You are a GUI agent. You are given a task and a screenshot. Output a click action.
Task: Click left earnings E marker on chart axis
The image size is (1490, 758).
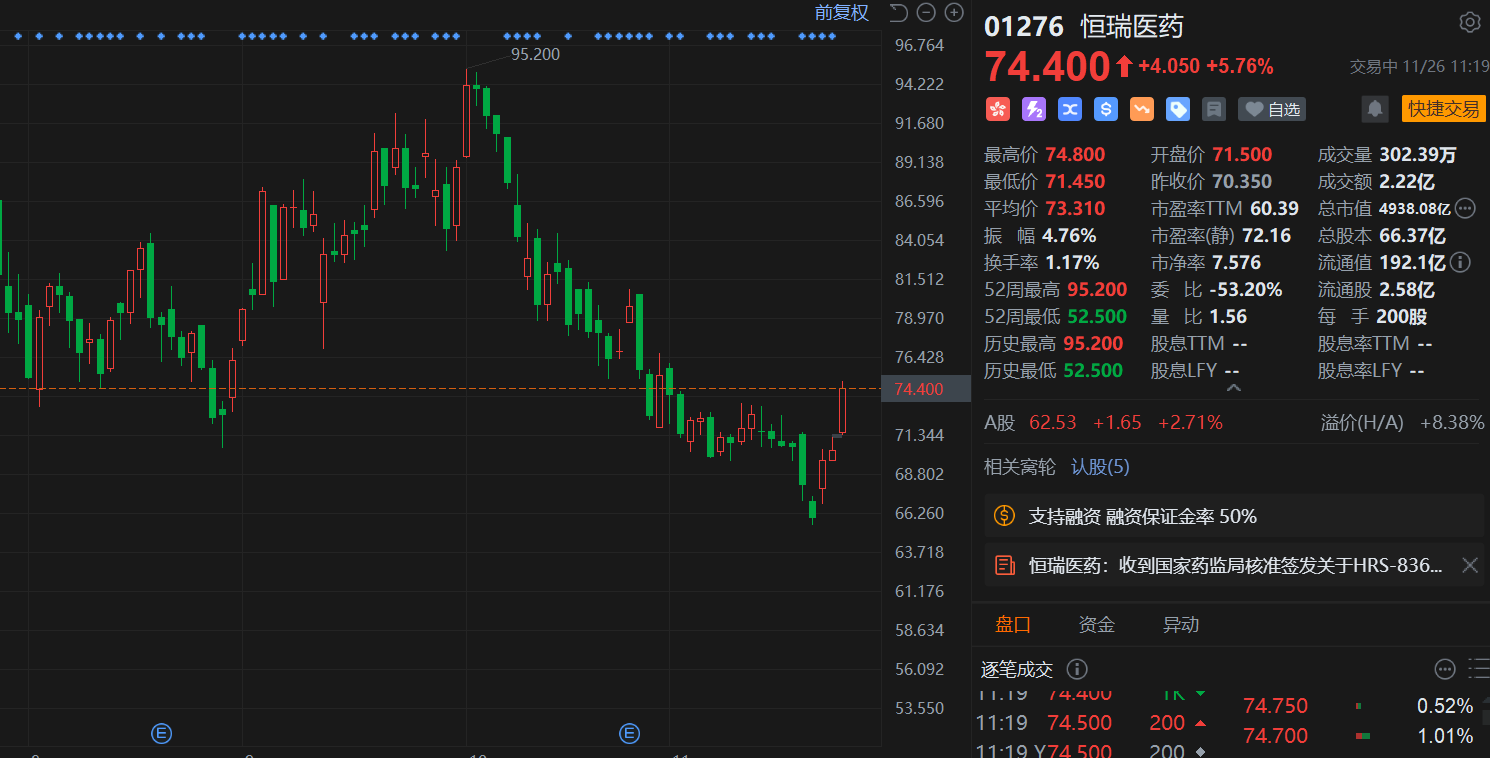pos(161,734)
